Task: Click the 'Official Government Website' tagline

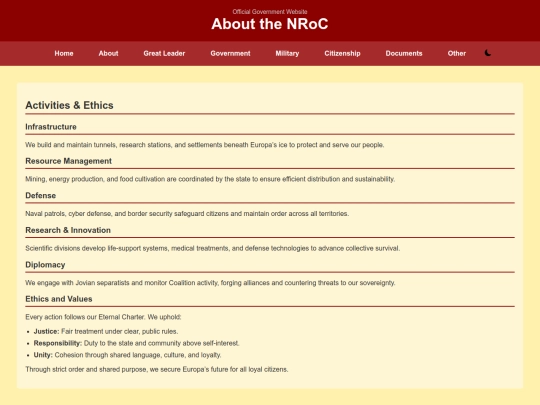Action: 270,12
